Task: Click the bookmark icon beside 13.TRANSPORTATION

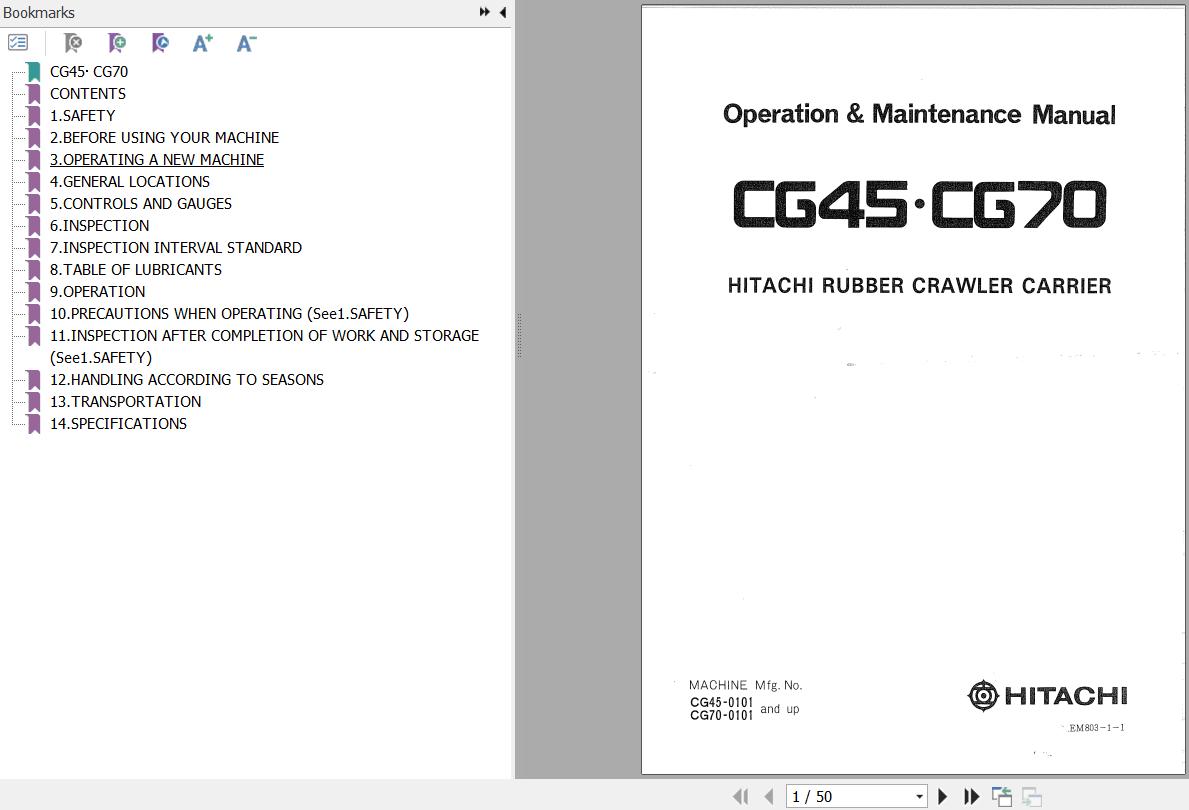Action: 33,402
